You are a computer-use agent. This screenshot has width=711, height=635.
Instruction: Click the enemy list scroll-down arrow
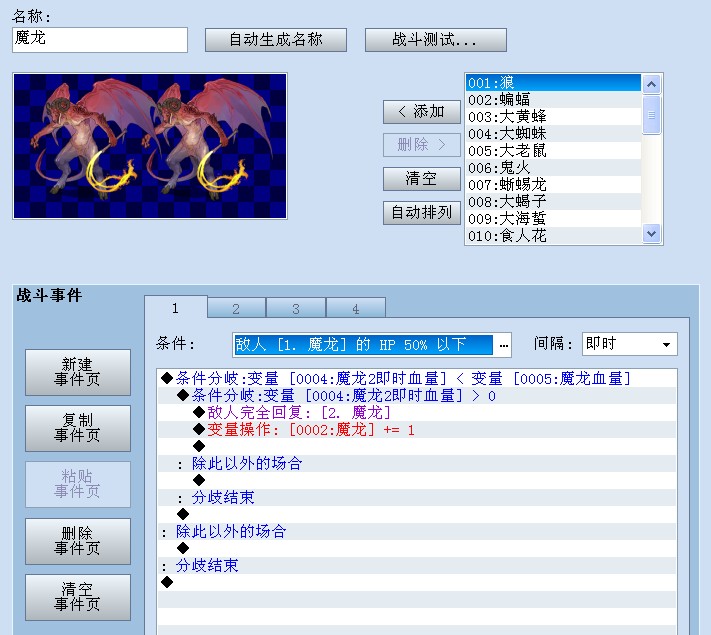click(x=652, y=234)
